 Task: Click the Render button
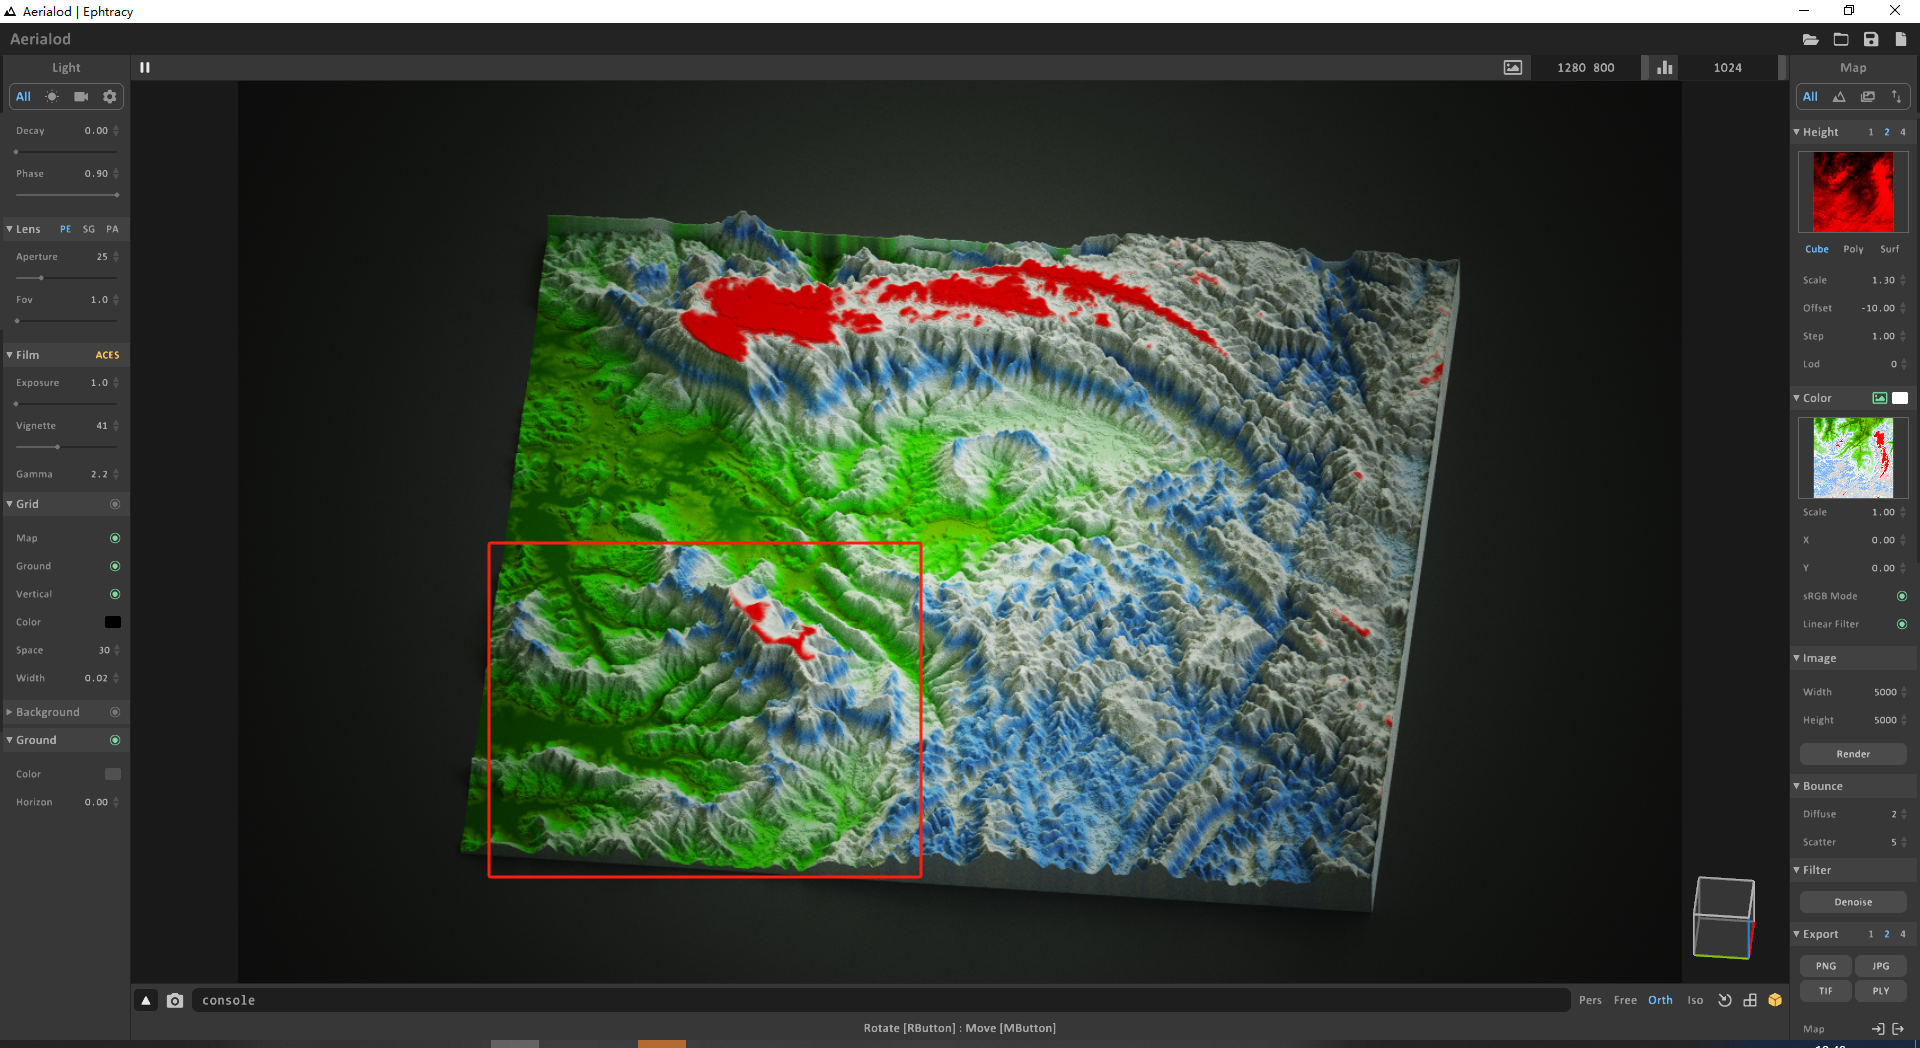1852,754
